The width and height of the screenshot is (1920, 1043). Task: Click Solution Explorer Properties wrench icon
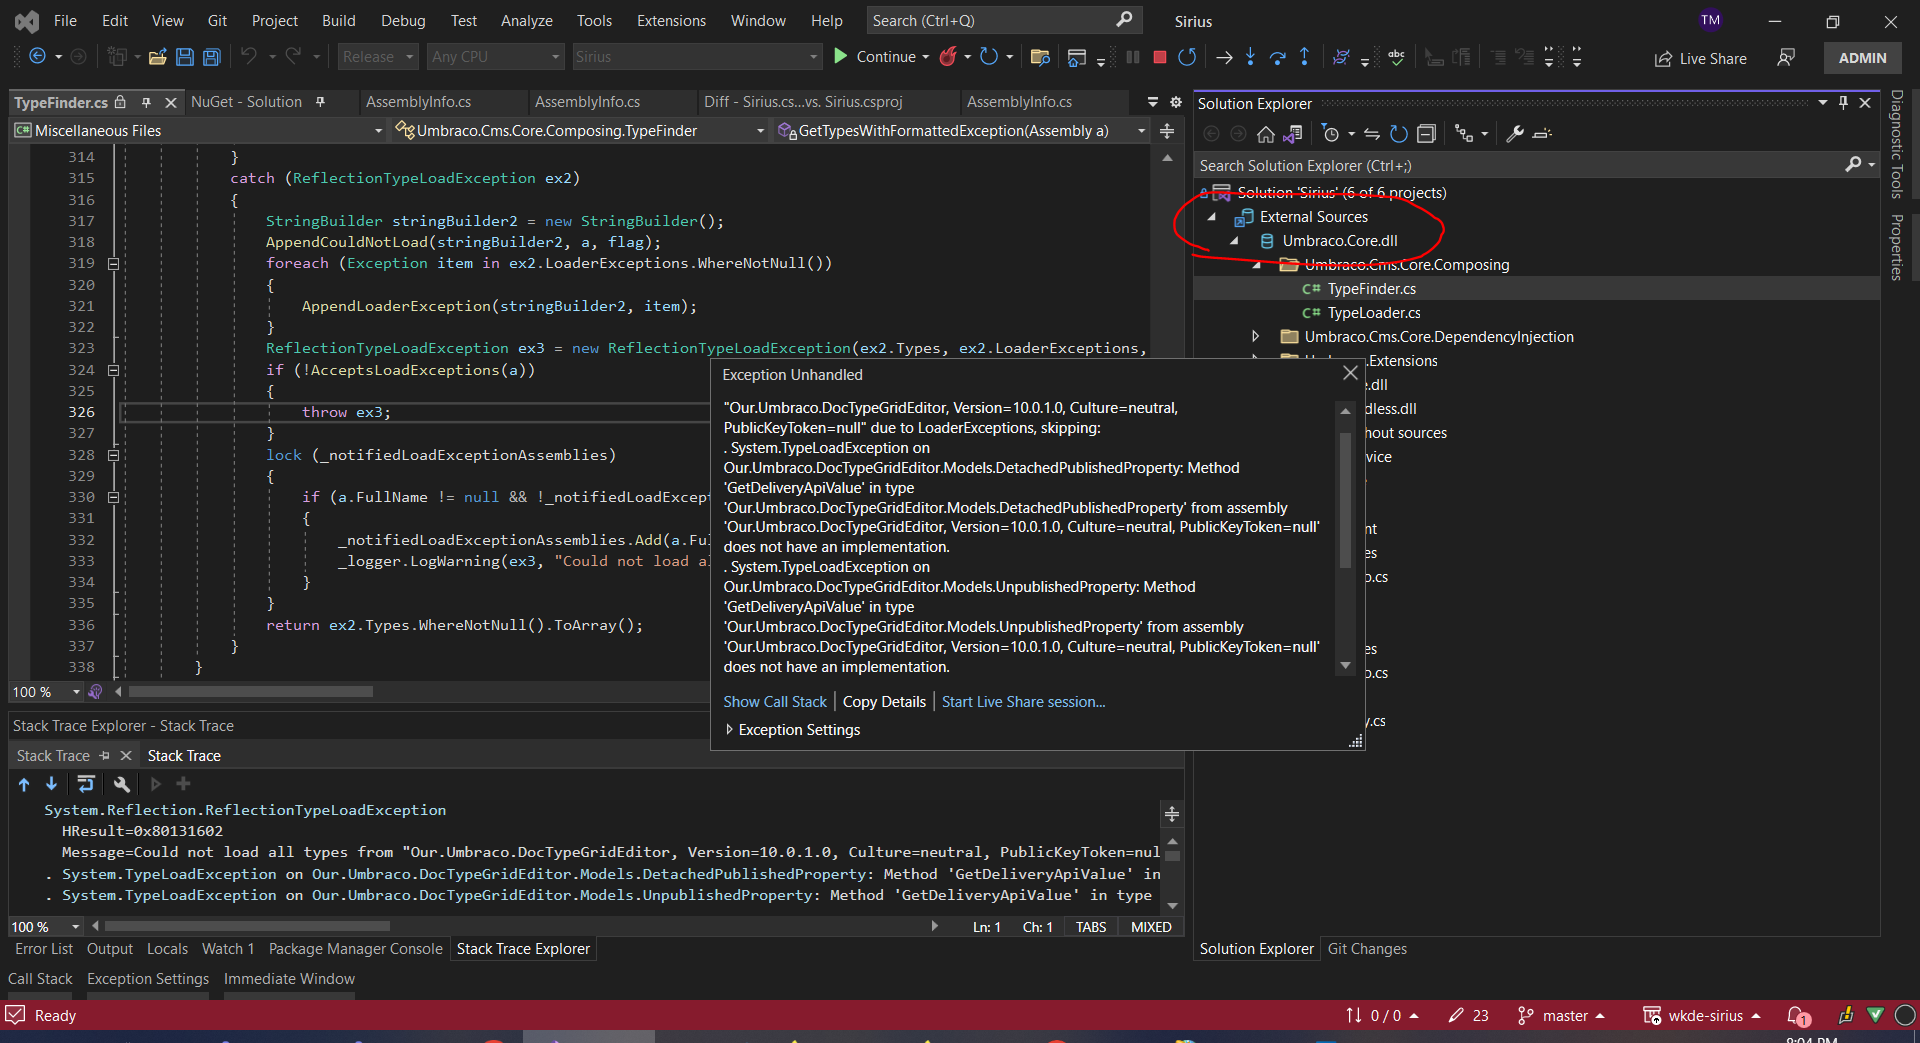pyautogui.click(x=1515, y=134)
